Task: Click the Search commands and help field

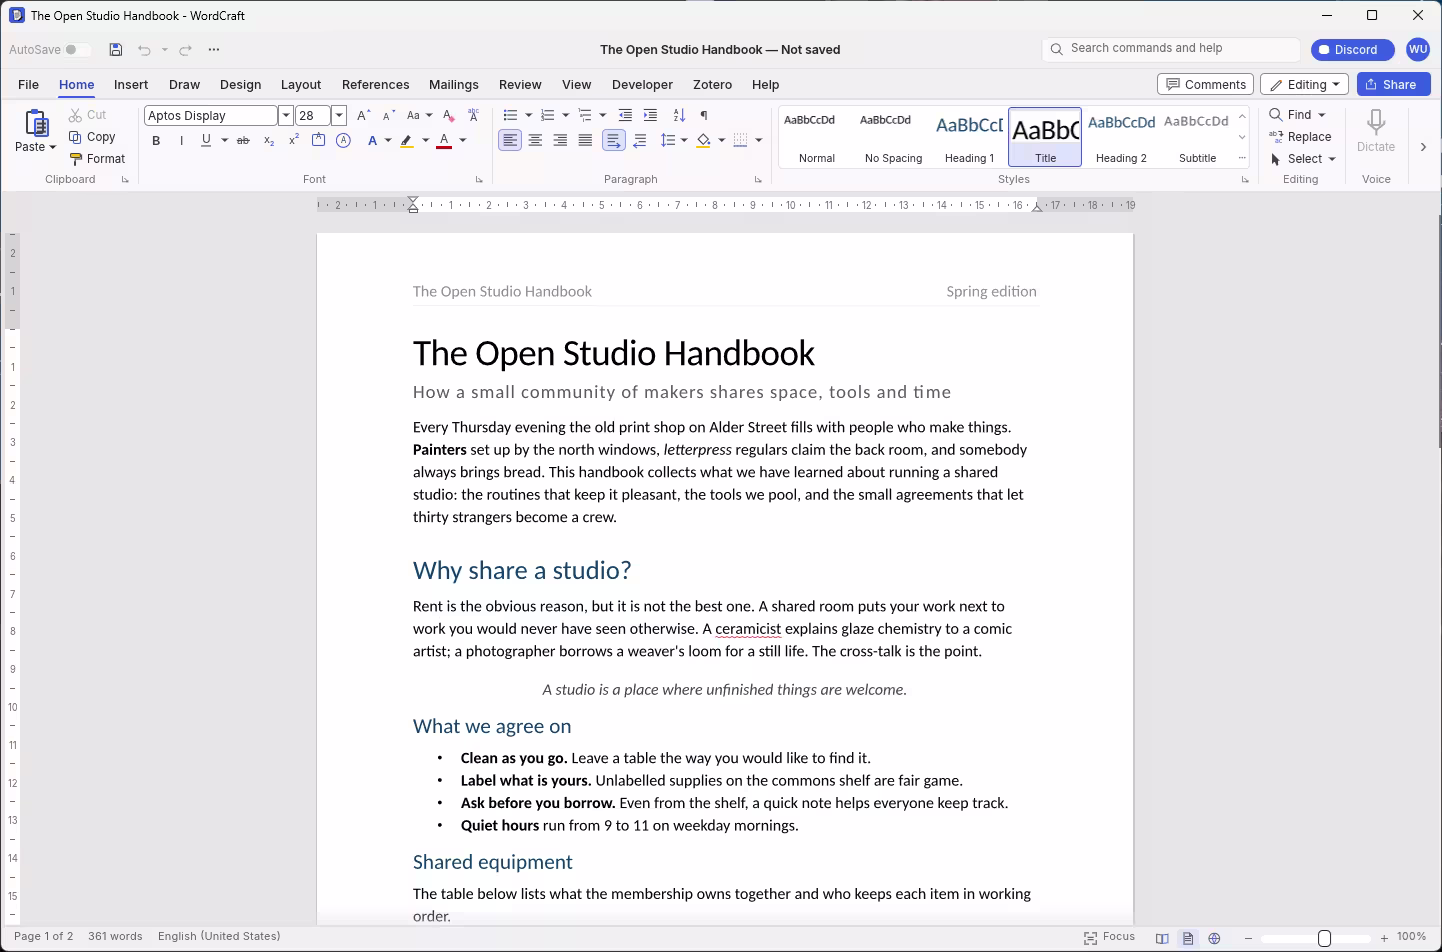Action: point(1171,49)
